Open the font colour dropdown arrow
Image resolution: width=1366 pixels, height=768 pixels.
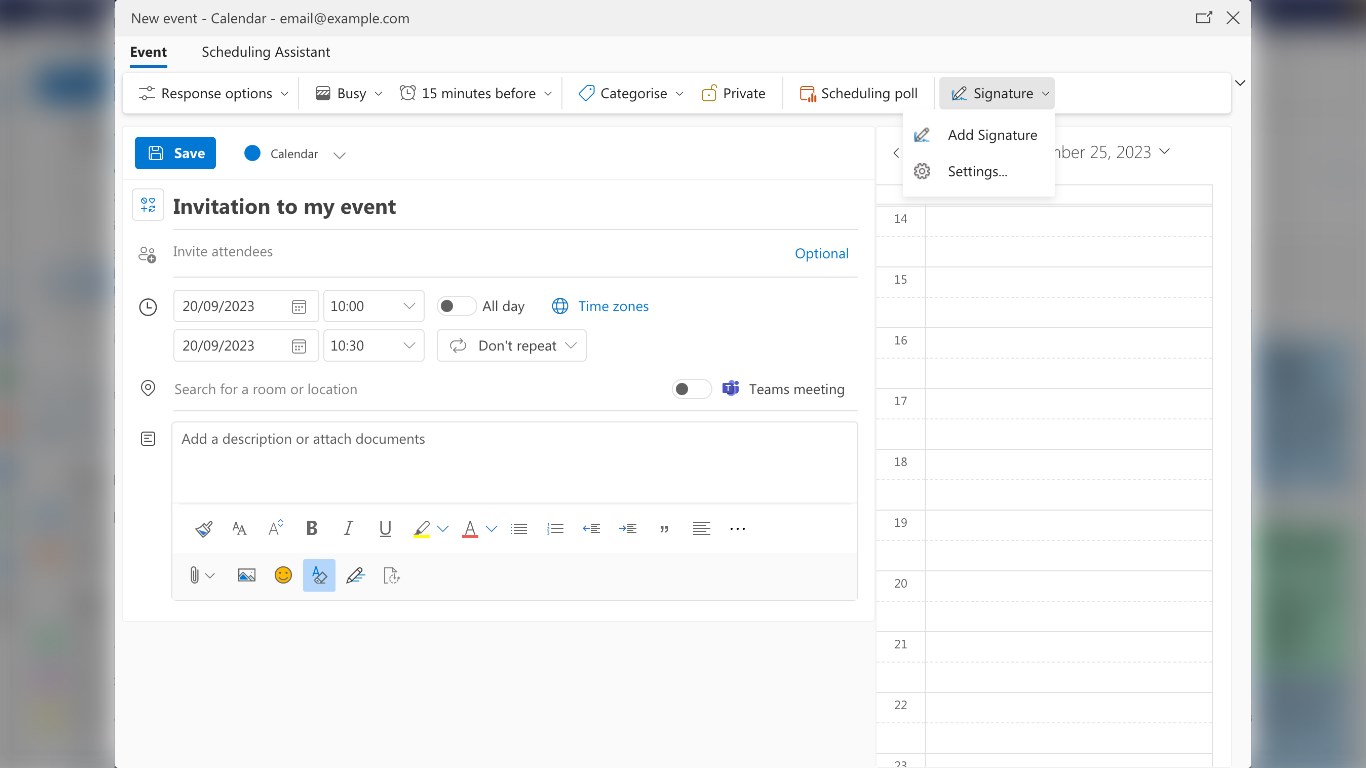coord(491,529)
